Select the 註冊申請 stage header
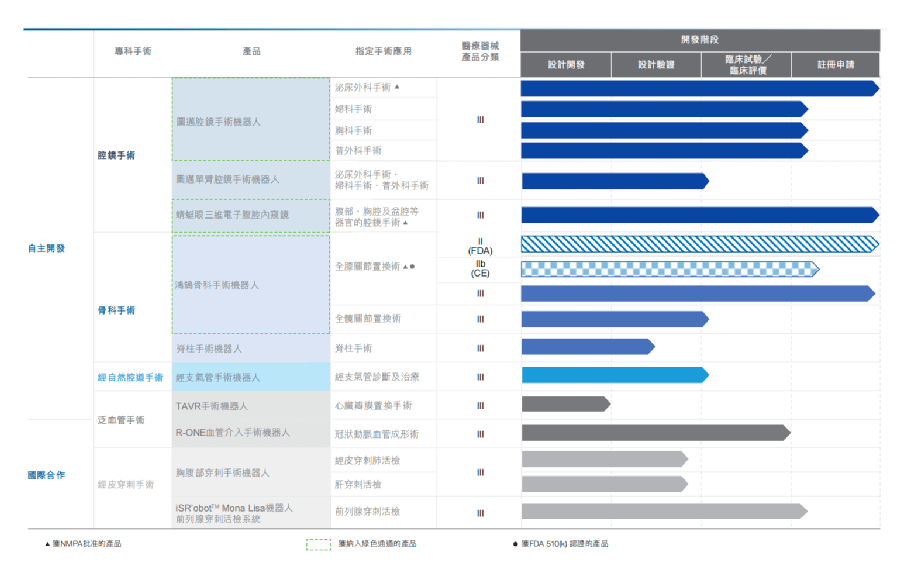The width and height of the screenshot is (915, 563). tap(836, 65)
